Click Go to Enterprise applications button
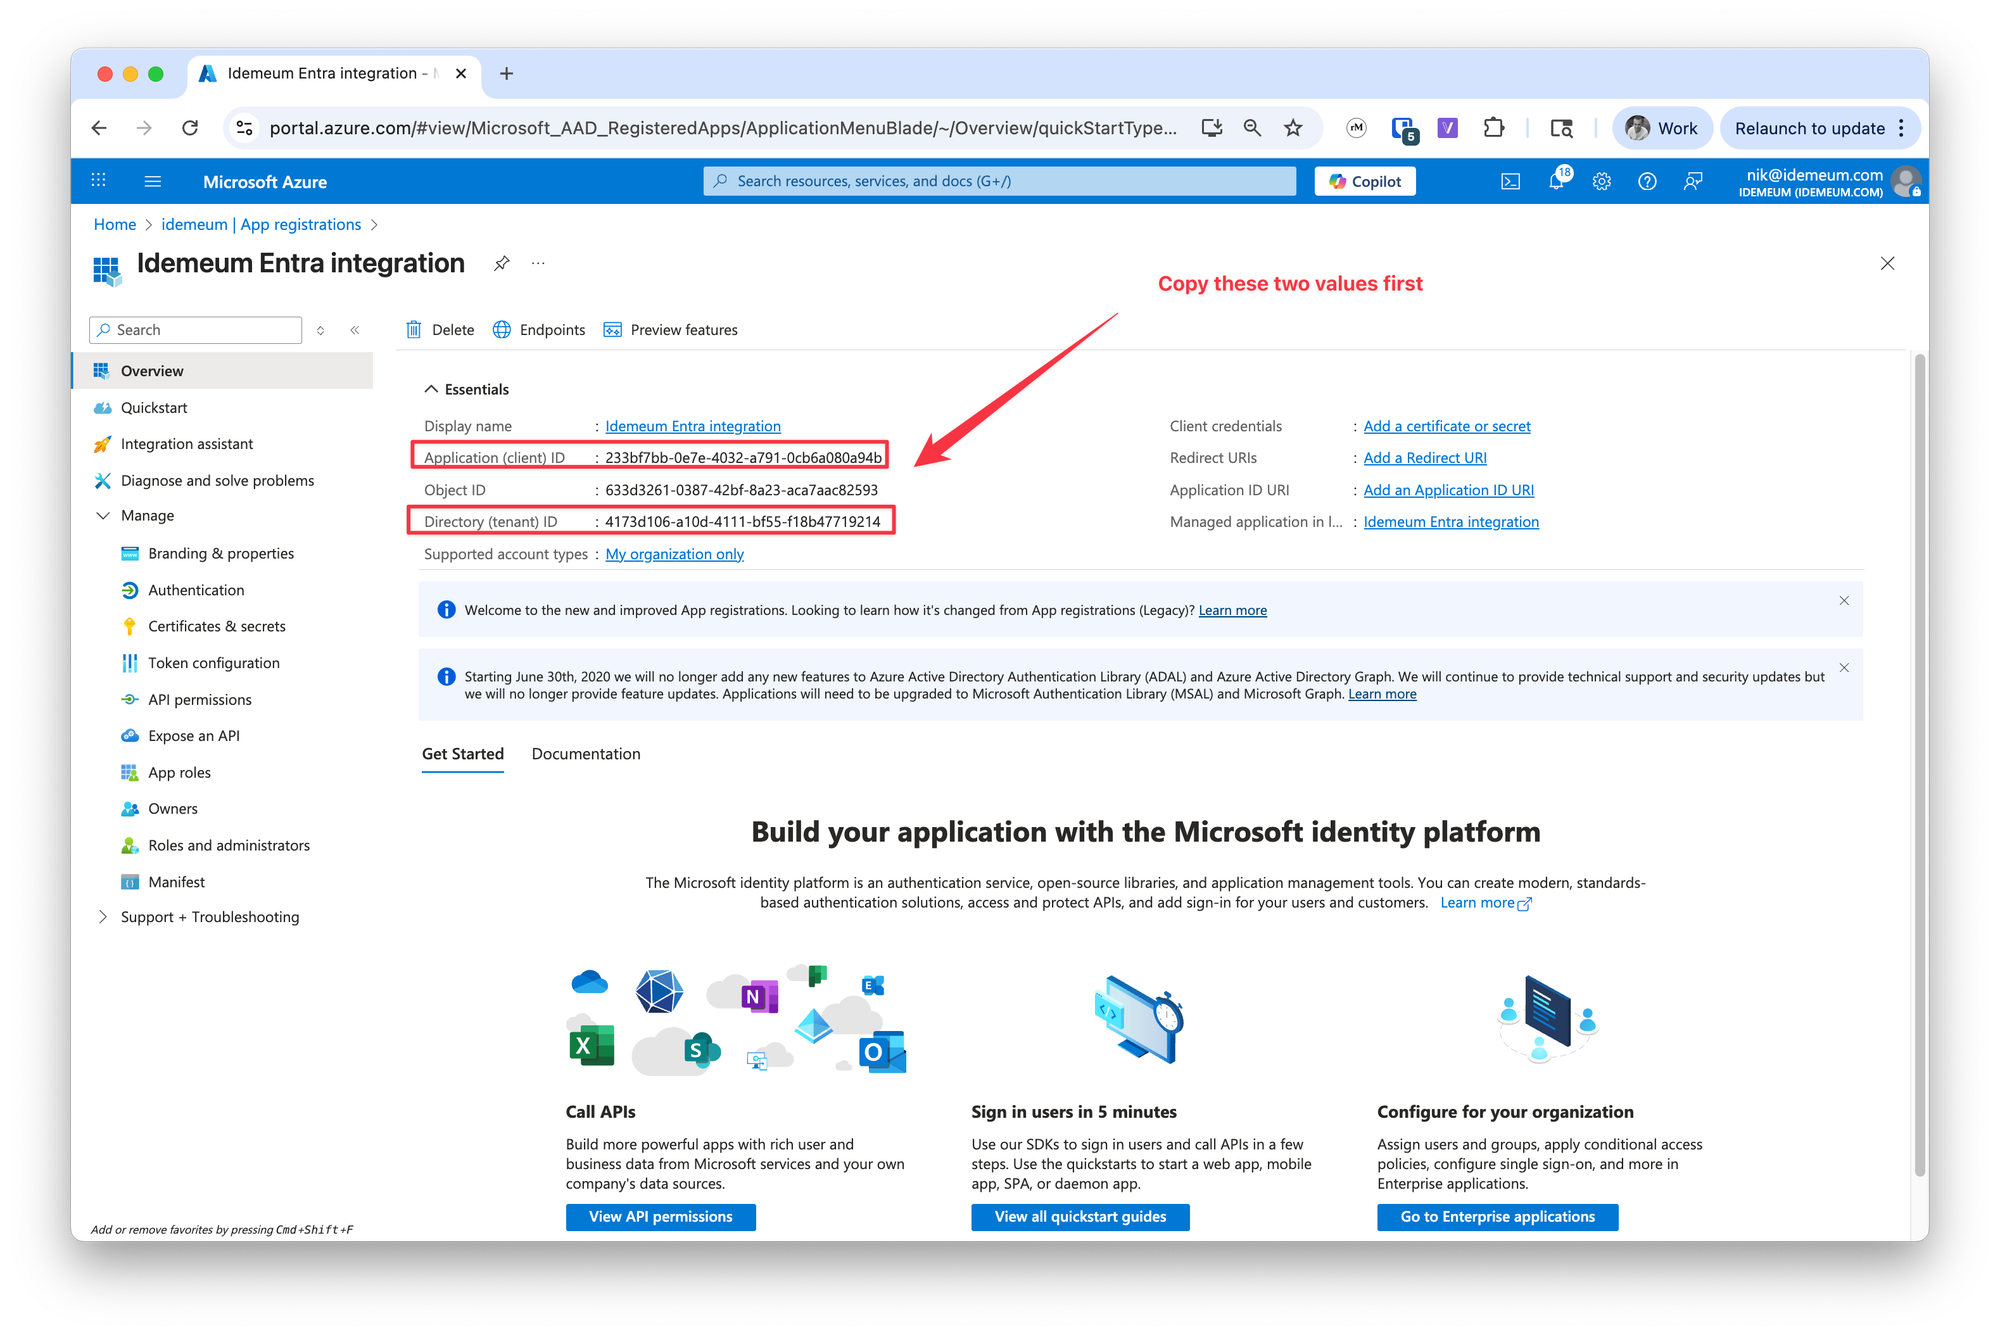This screenshot has width=2000, height=1335. [1497, 1217]
